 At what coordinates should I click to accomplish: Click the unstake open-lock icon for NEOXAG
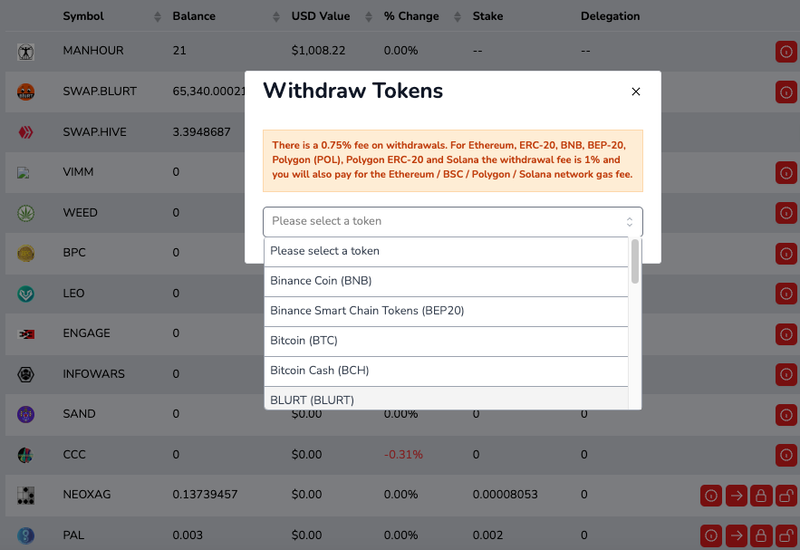pos(787,495)
